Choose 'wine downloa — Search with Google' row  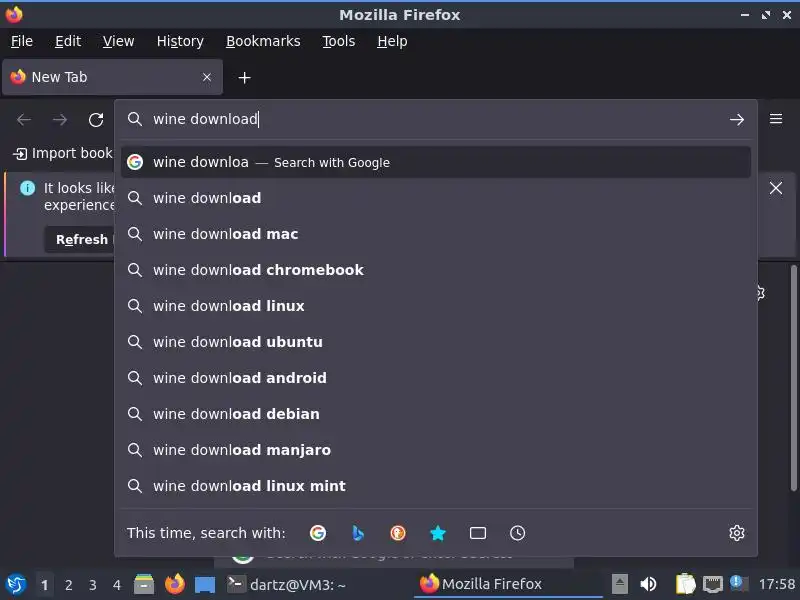(x=436, y=162)
